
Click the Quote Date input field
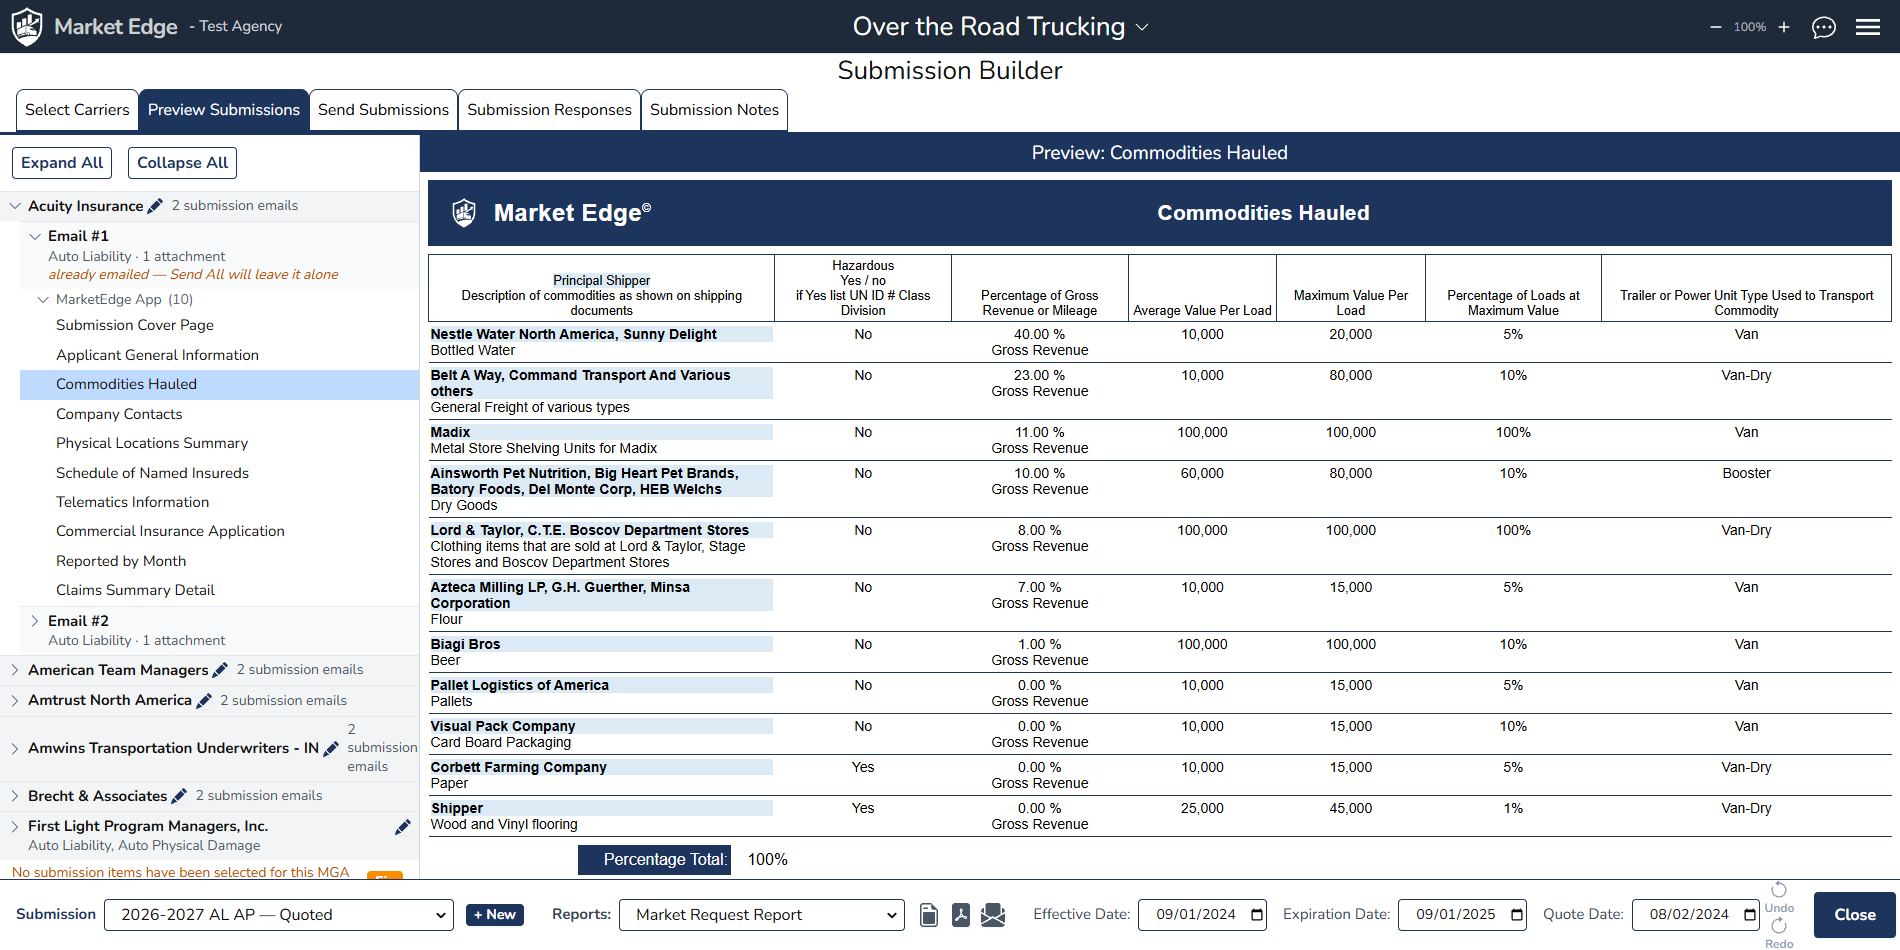(x=1696, y=915)
